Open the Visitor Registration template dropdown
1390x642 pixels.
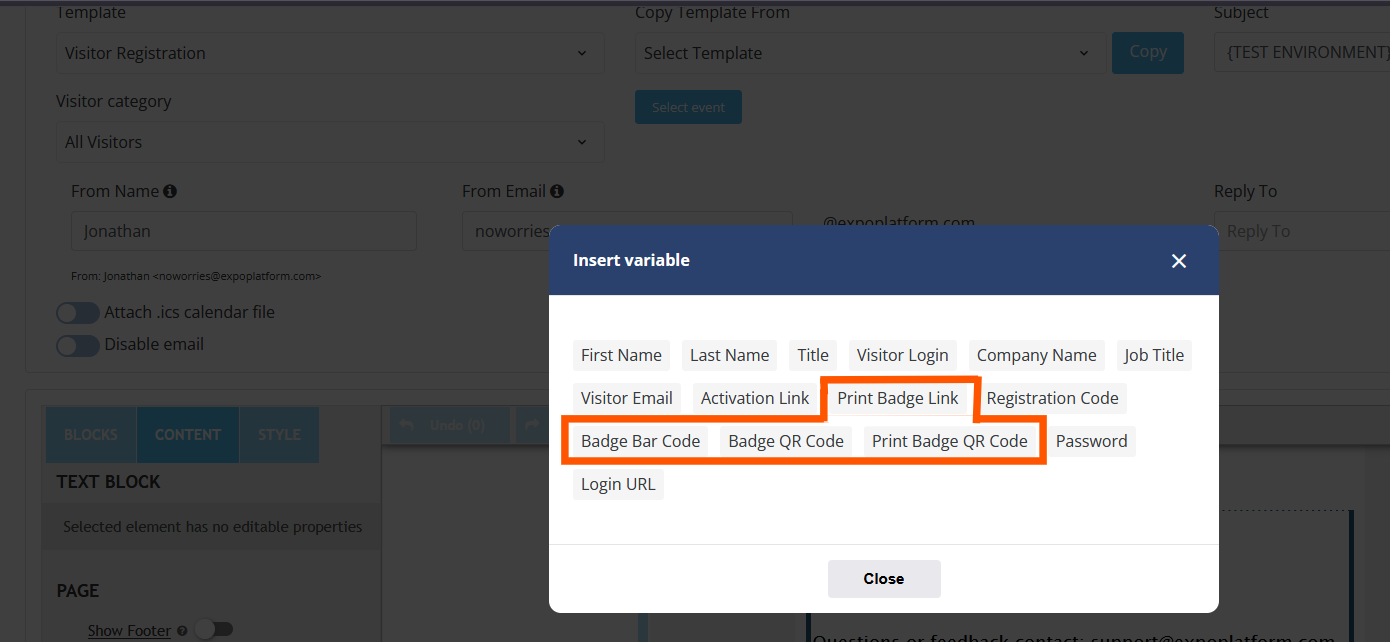tap(330, 53)
